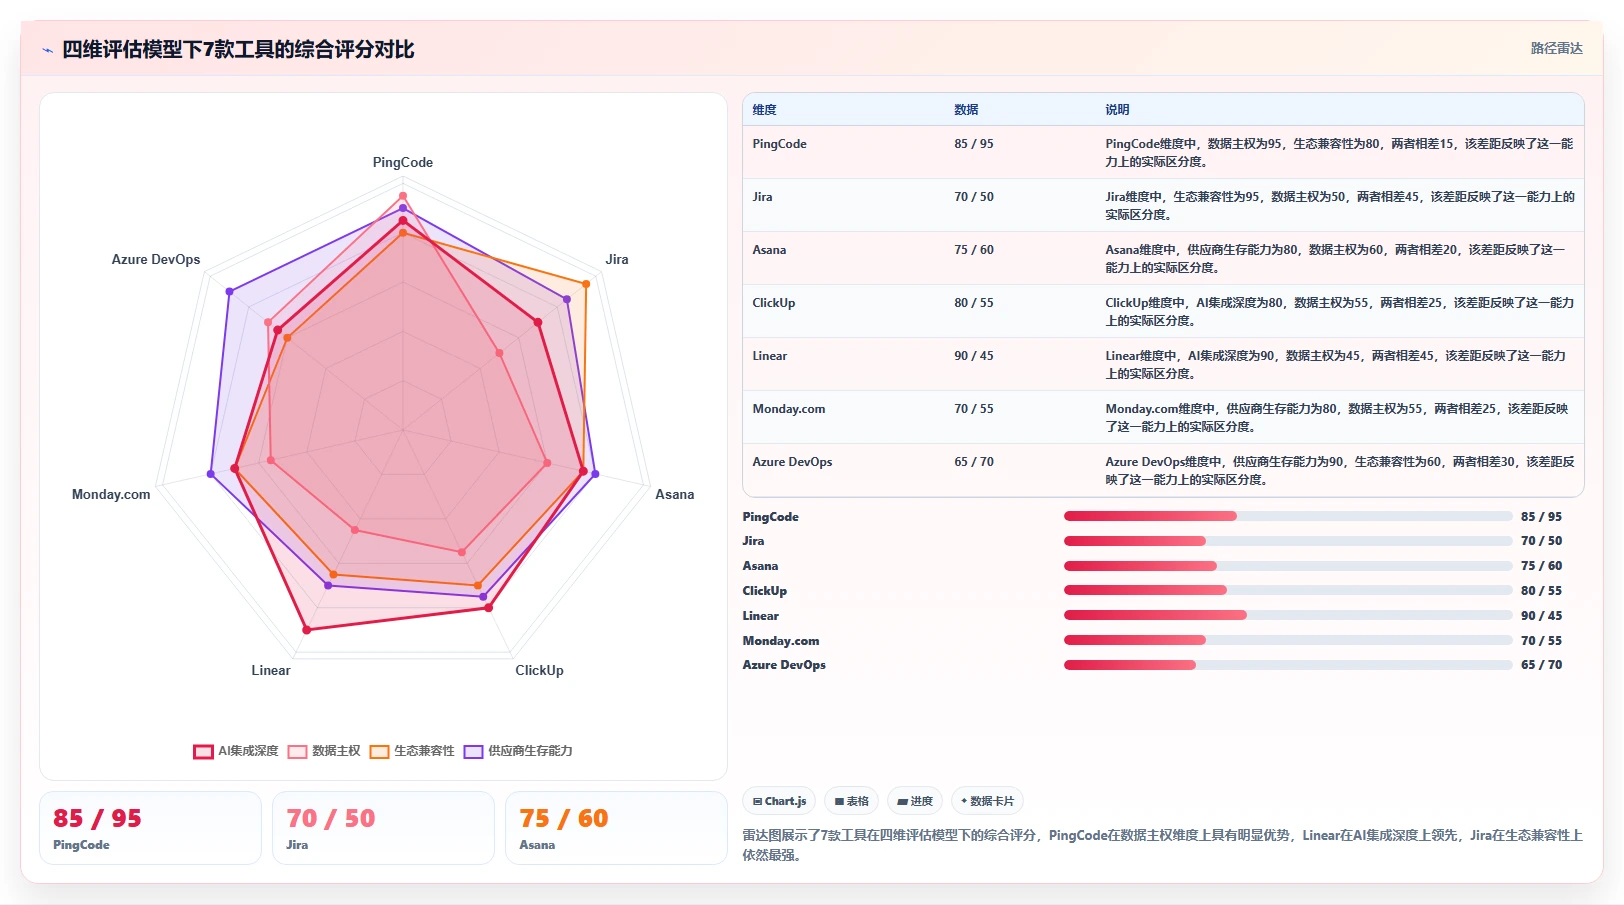Click the Azure DevOps point on 供应商生存能力 series
Viewport: 1624px width, 905px height.
229,291
